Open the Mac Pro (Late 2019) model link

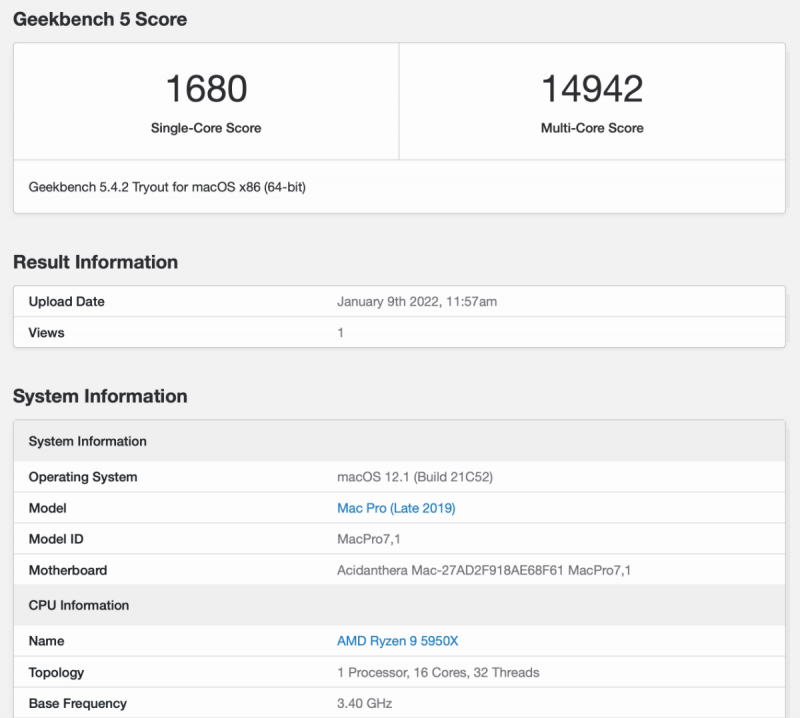click(396, 508)
